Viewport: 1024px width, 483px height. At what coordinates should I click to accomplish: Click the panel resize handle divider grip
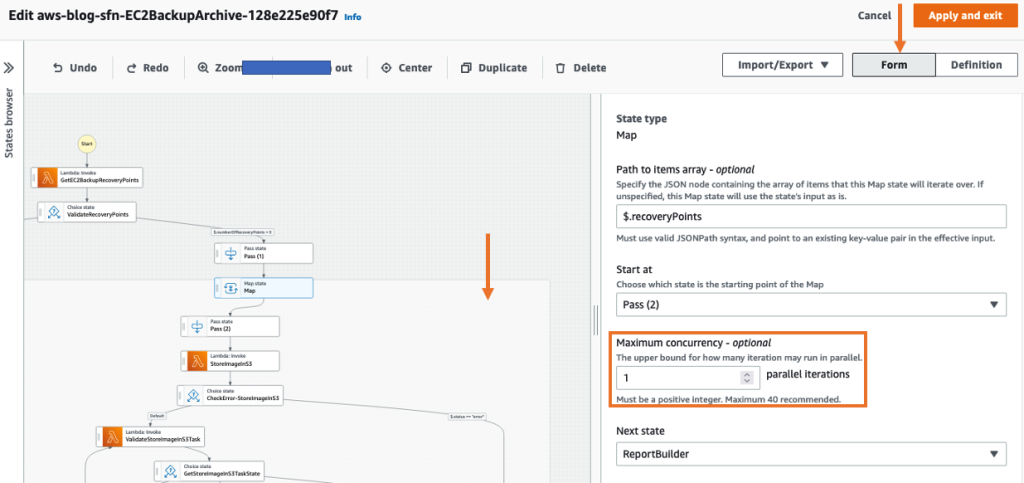pos(596,320)
